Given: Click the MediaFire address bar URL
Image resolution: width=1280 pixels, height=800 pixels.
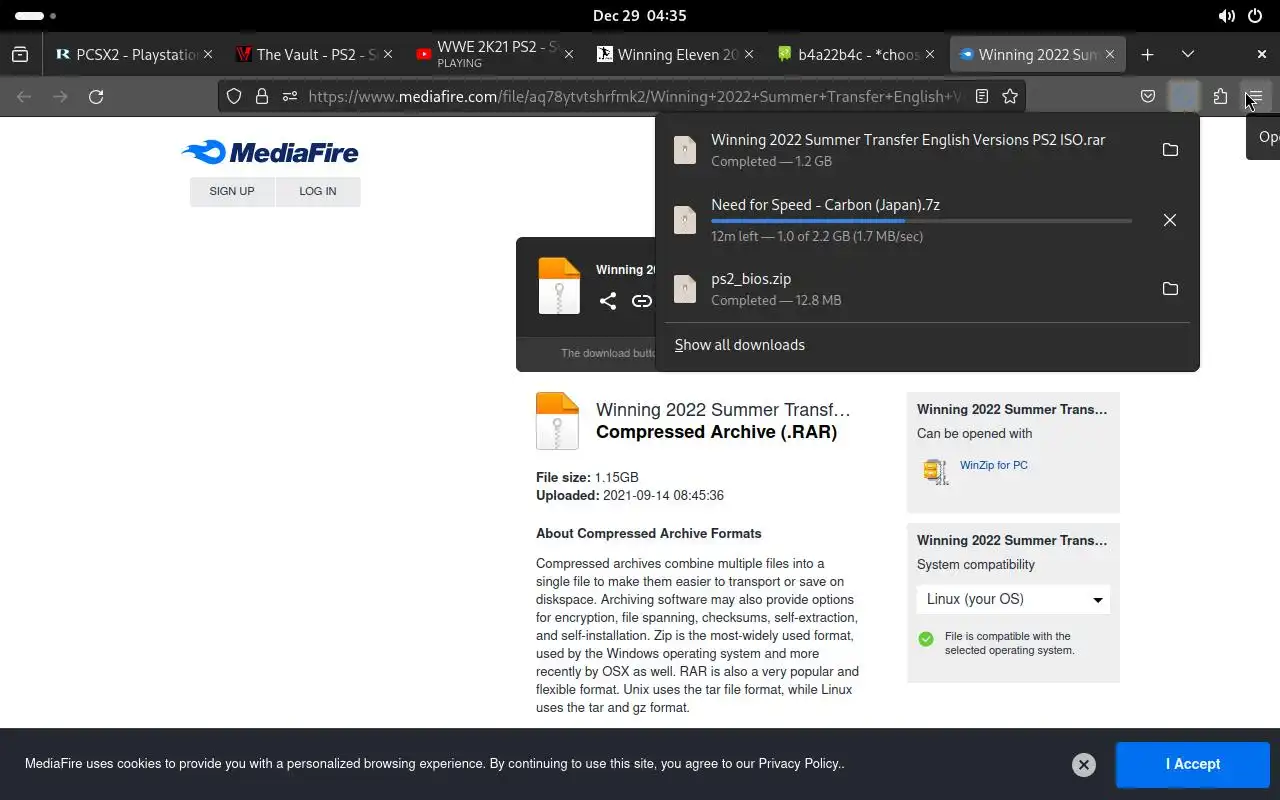Looking at the screenshot, I should (x=635, y=97).
